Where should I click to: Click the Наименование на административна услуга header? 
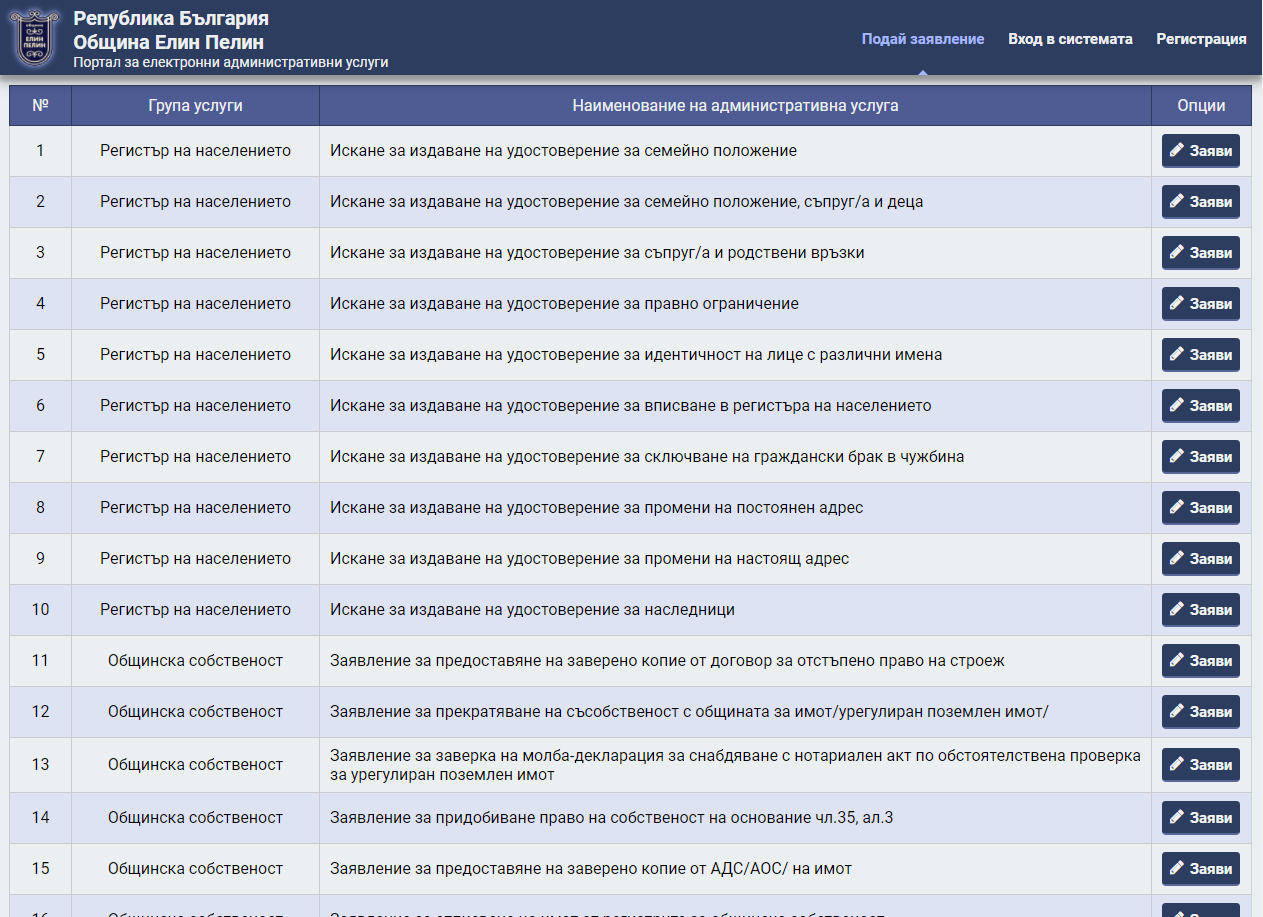tap(735, 105)
